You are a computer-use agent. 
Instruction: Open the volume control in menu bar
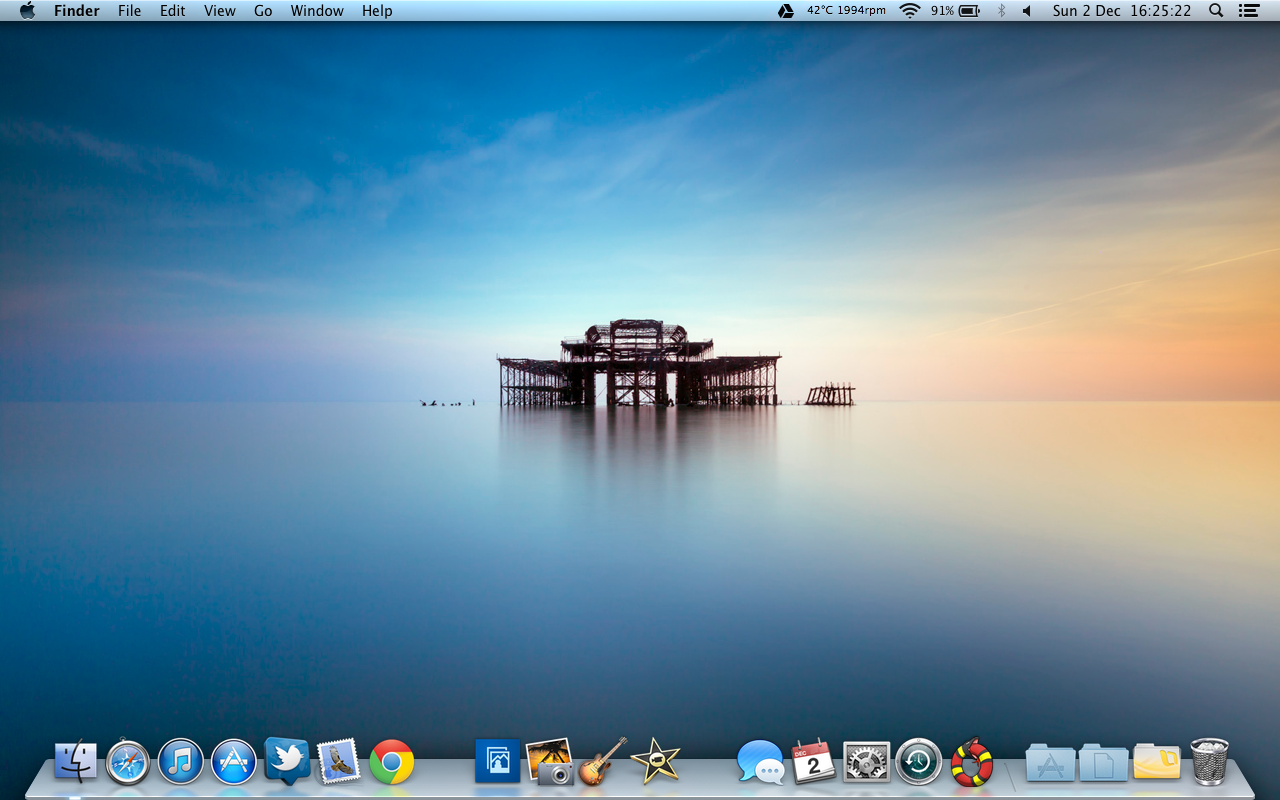pos(1026,11)
